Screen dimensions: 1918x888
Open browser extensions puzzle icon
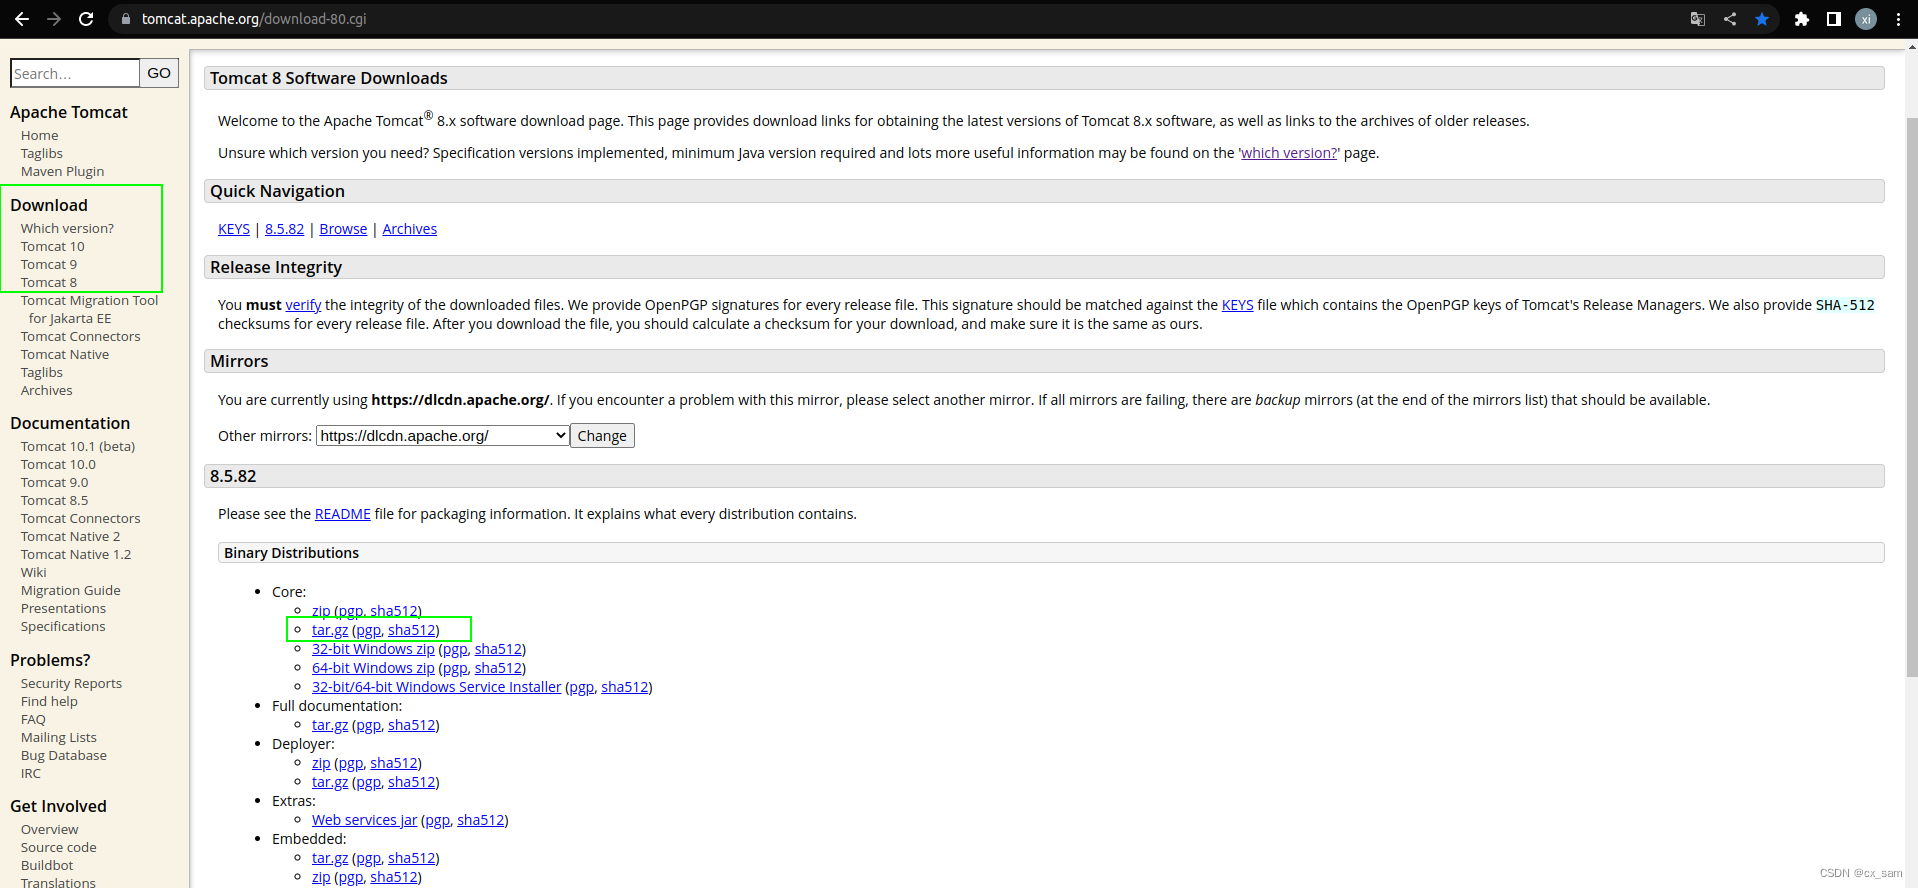click(x=1802, y=19)
